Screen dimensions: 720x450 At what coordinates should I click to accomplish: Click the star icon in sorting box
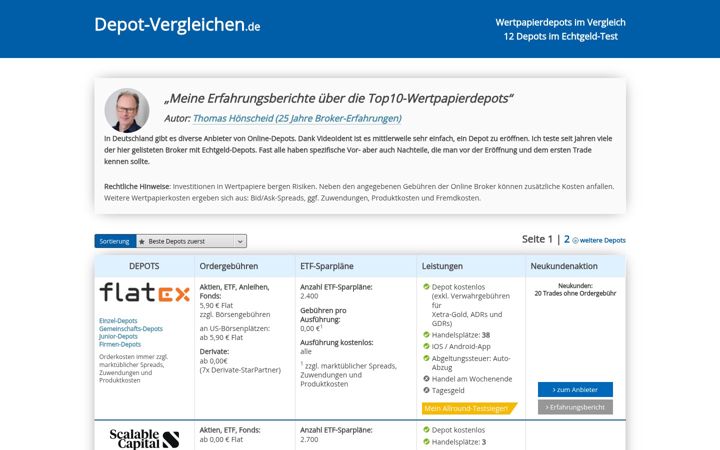point(142,242)
